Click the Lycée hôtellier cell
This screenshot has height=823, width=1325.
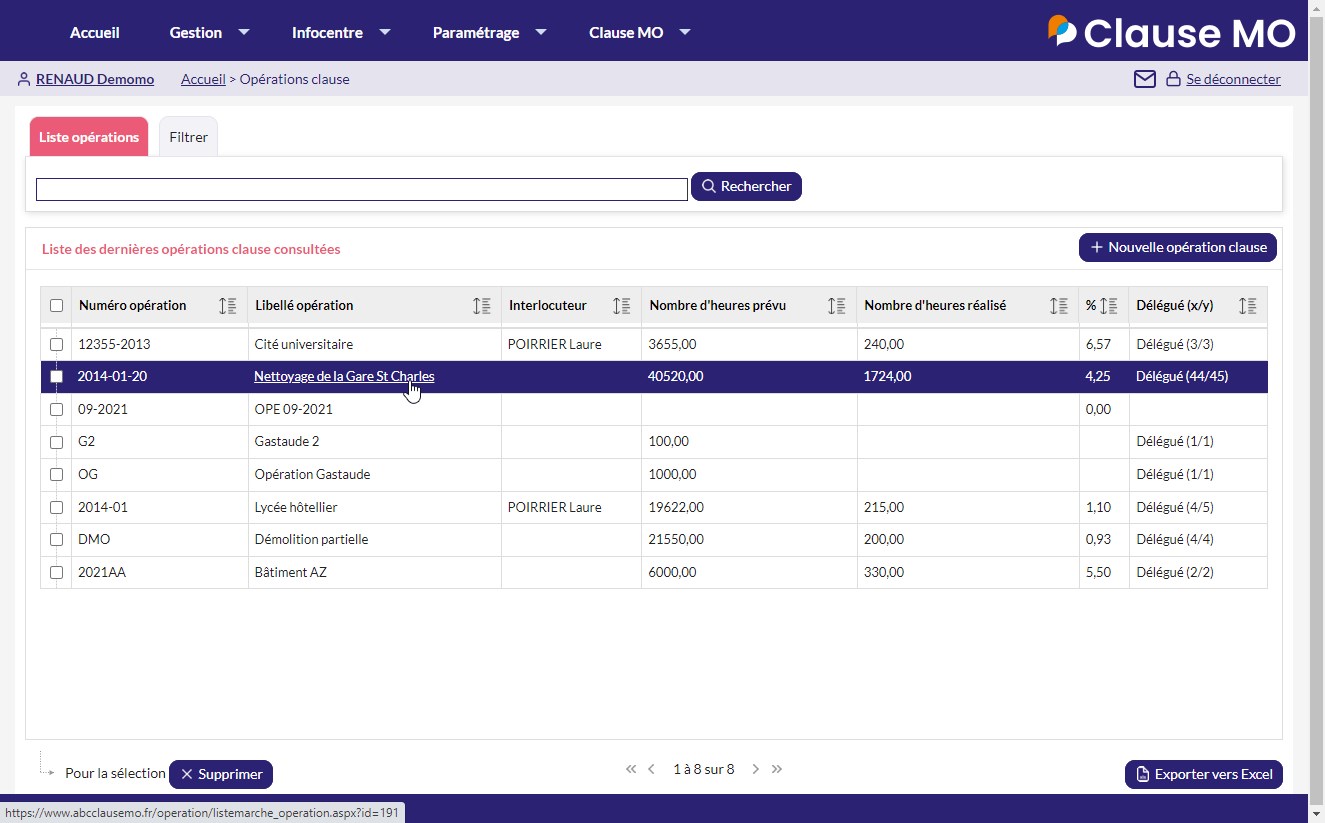point(375,508)
